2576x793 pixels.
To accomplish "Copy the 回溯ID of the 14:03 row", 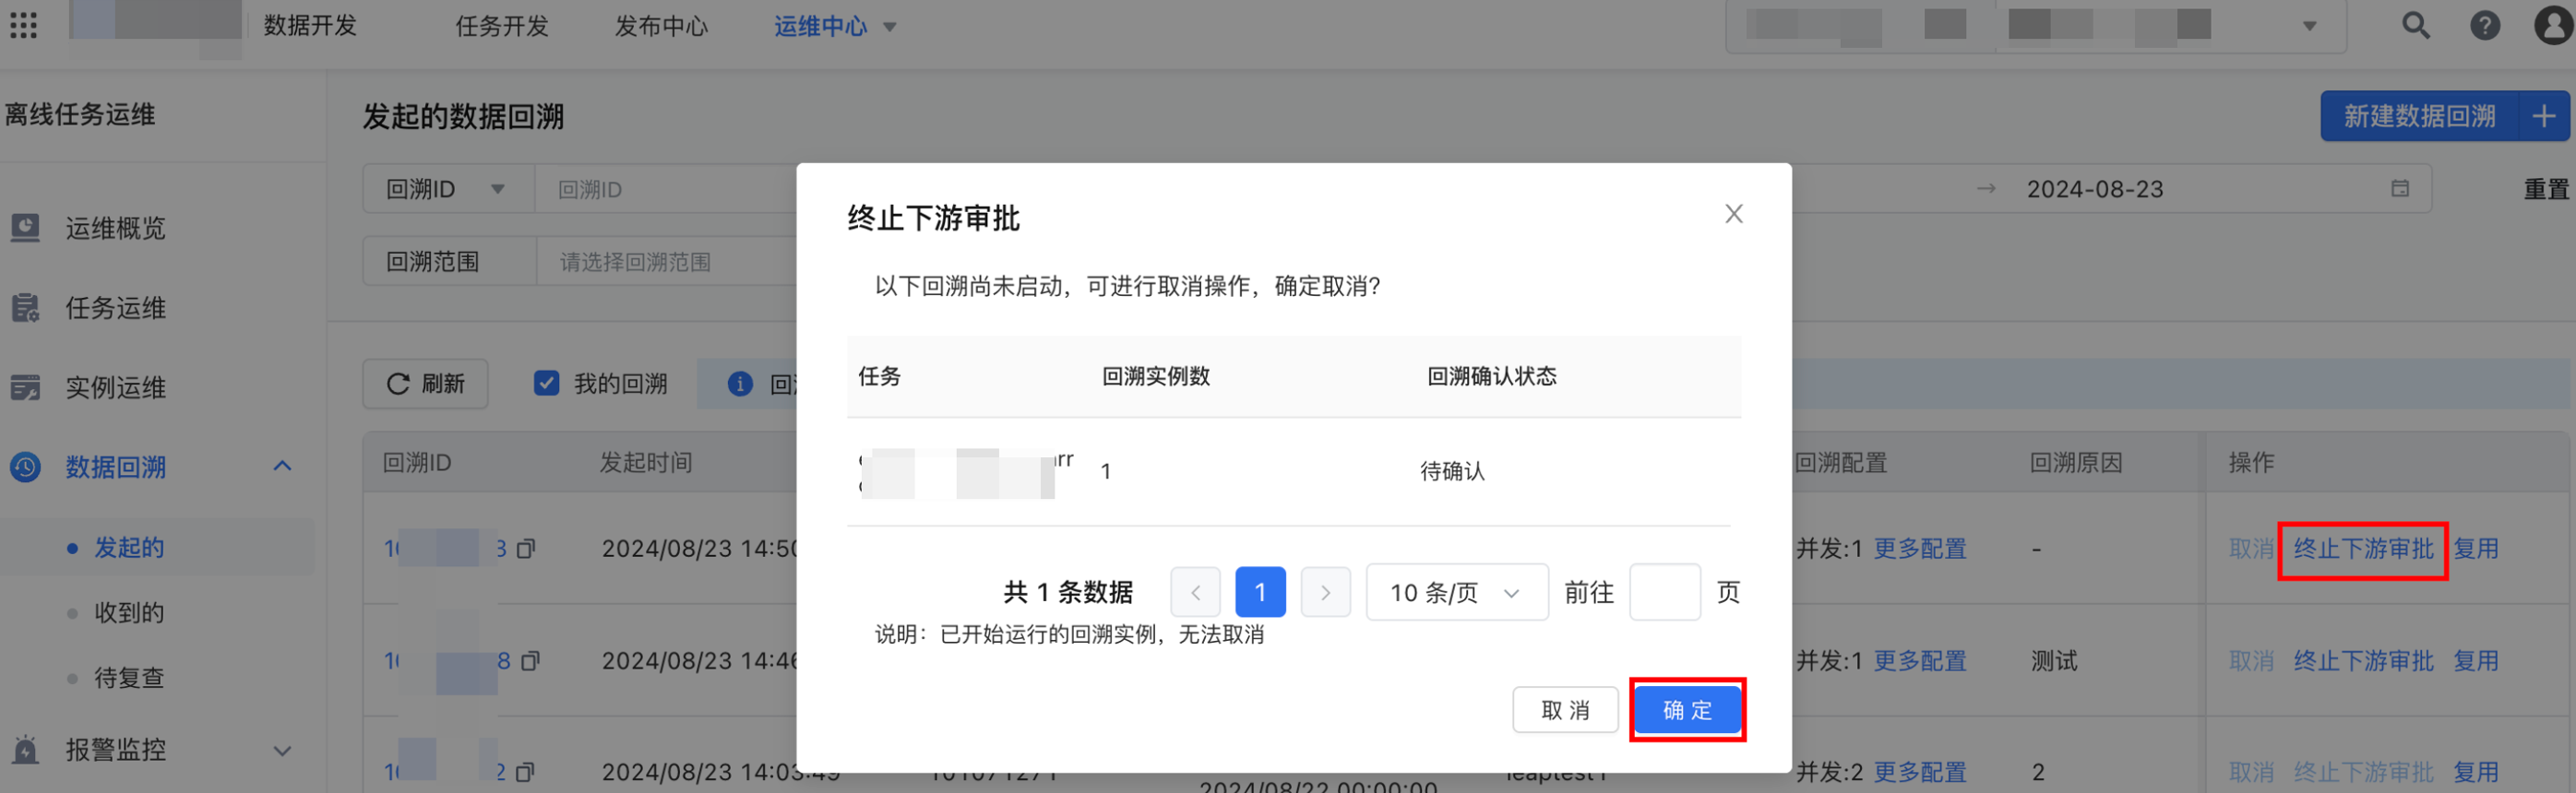I will 526,772.
